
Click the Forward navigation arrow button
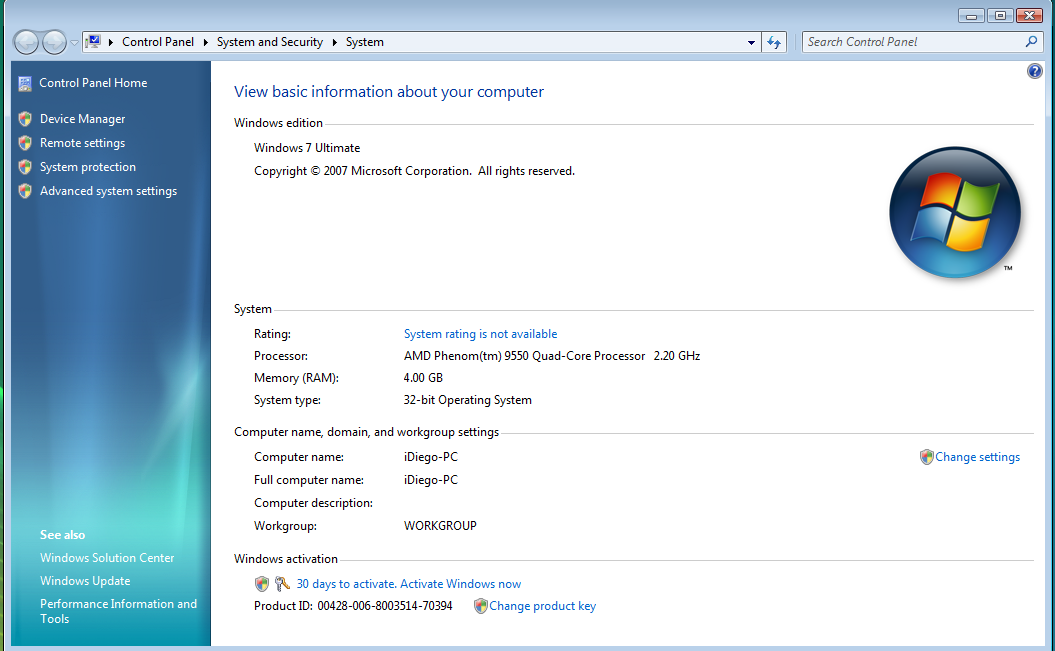tap(54, 42)
